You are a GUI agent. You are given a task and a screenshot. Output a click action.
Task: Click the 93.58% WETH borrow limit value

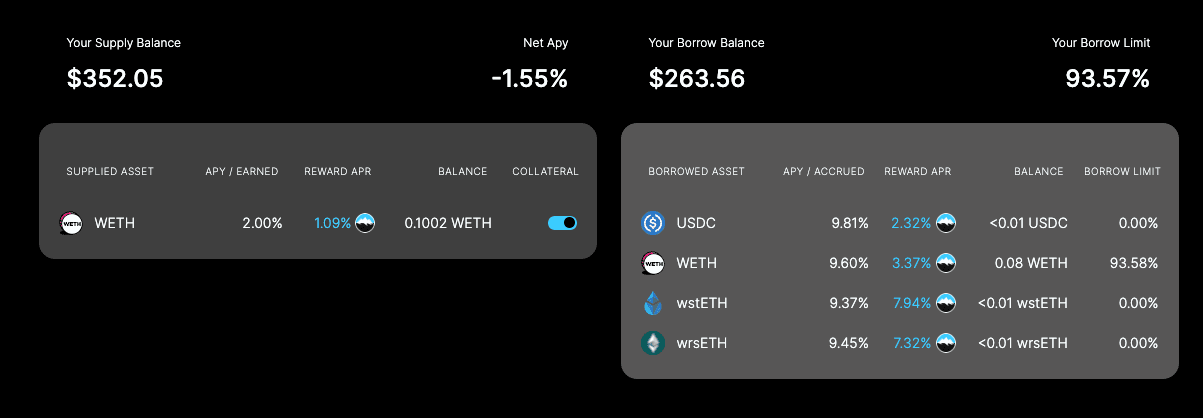(x=1133, y=263)
